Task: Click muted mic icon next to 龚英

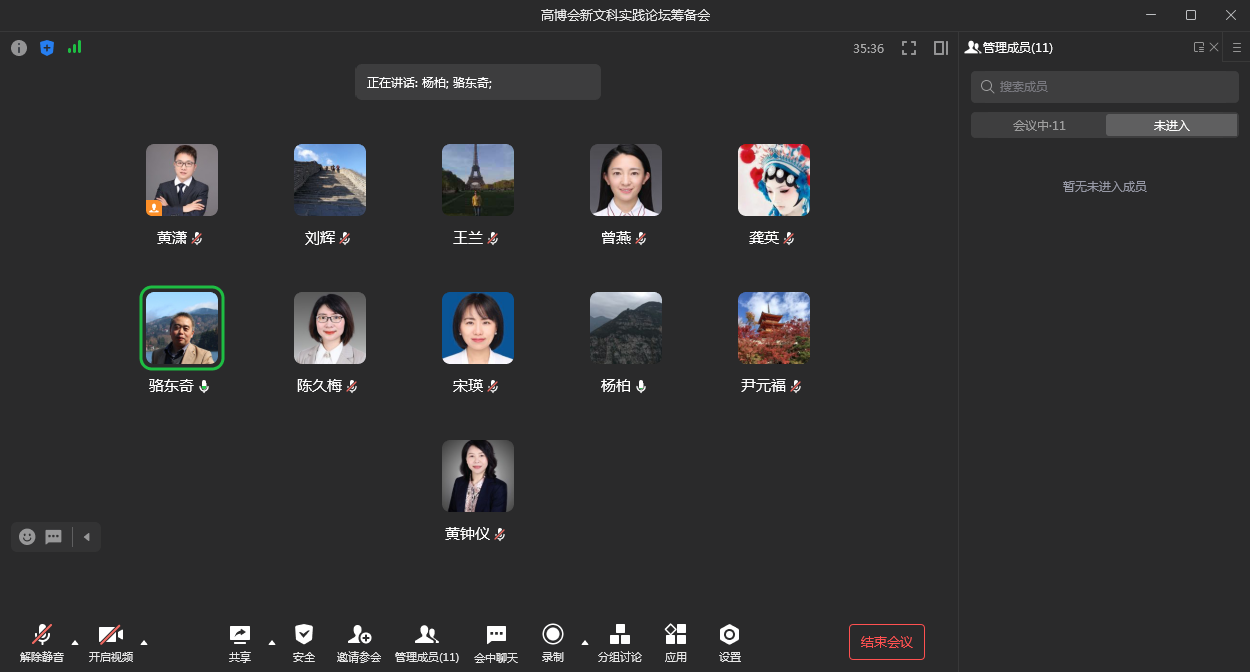Action: point(789,238)
